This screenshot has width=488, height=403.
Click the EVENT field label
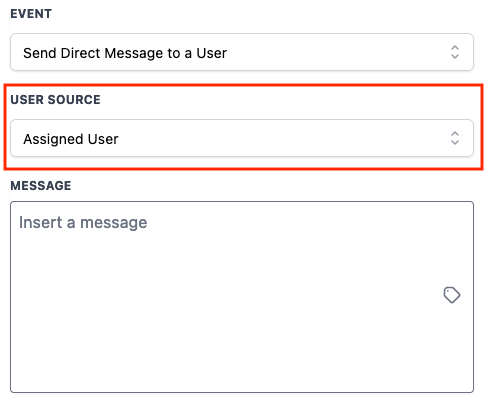pyautogui.click(x=31, y=14)
